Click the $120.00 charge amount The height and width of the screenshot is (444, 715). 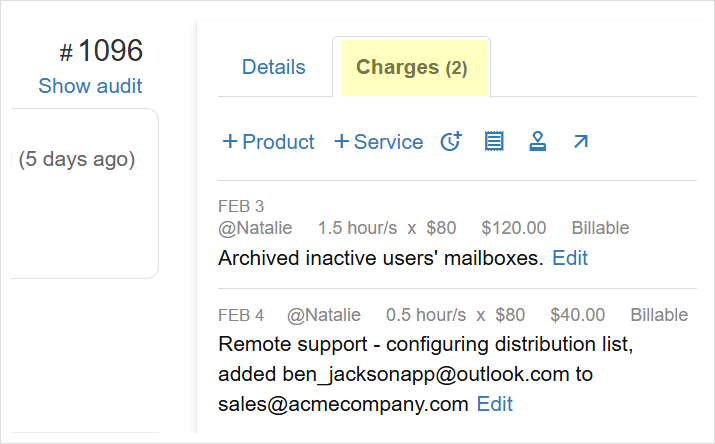point(514,228)
